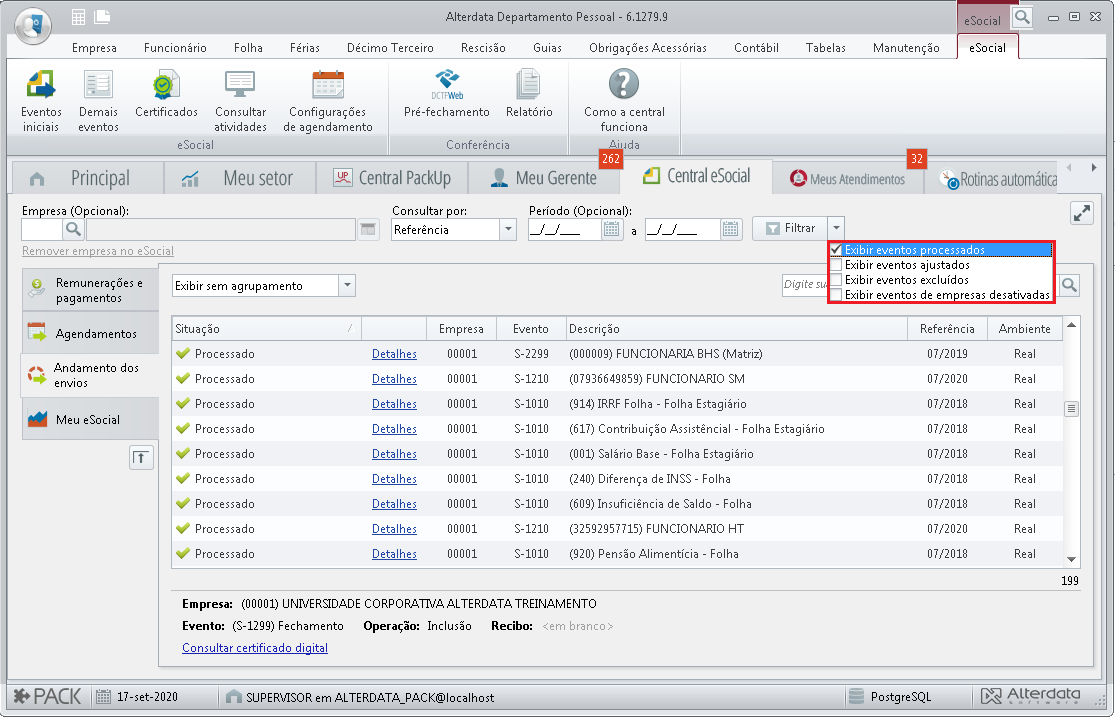
Task: Click the Período start date field
Action: [565, 229]
